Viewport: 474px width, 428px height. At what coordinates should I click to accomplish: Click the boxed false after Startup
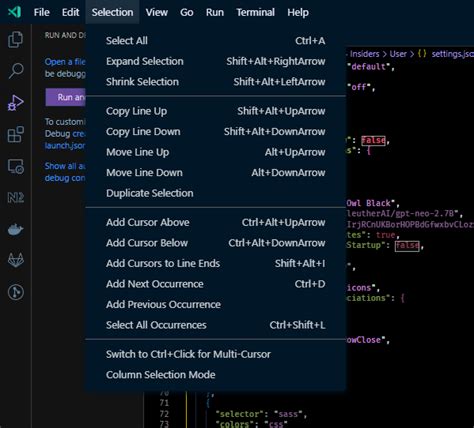(x=407, y=246)
